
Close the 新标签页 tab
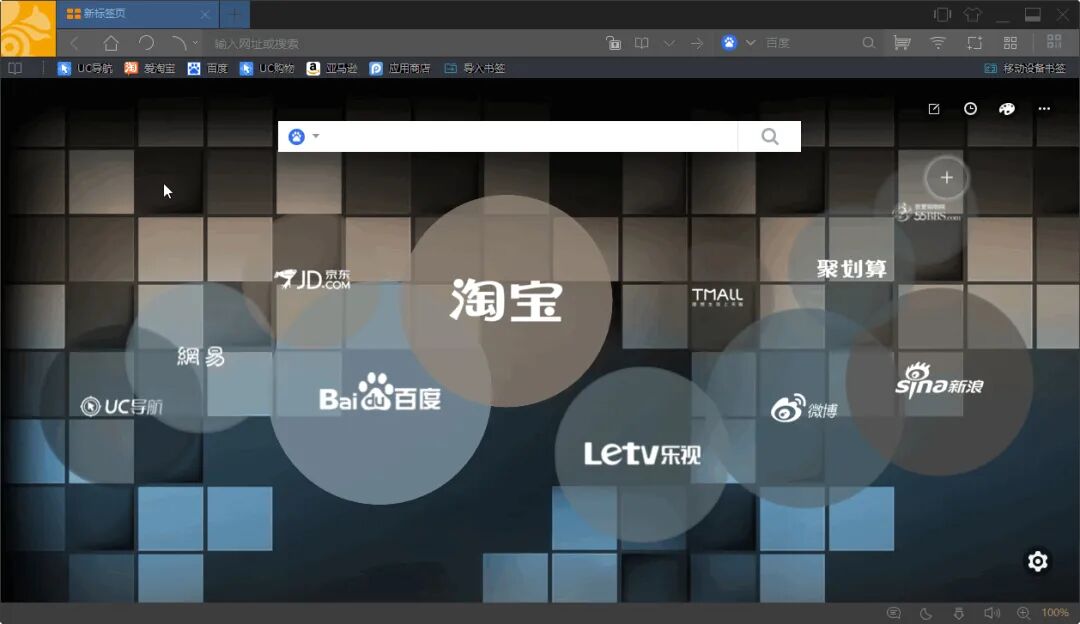205,14
